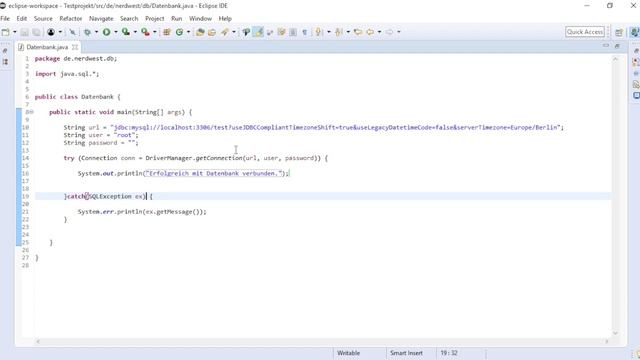640x360 pixels.
Task: Click the New file toolbar icon
Action: pos(6,32)
